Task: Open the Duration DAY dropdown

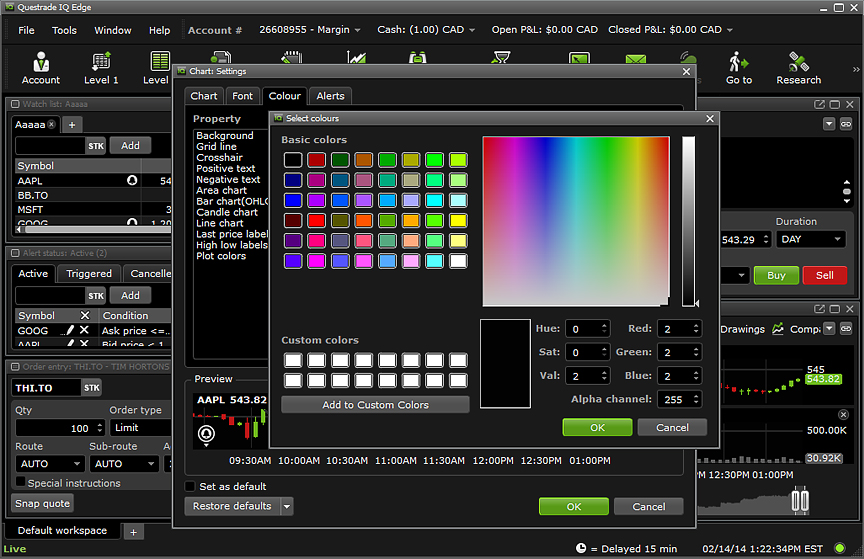Action: click(811, 239)
